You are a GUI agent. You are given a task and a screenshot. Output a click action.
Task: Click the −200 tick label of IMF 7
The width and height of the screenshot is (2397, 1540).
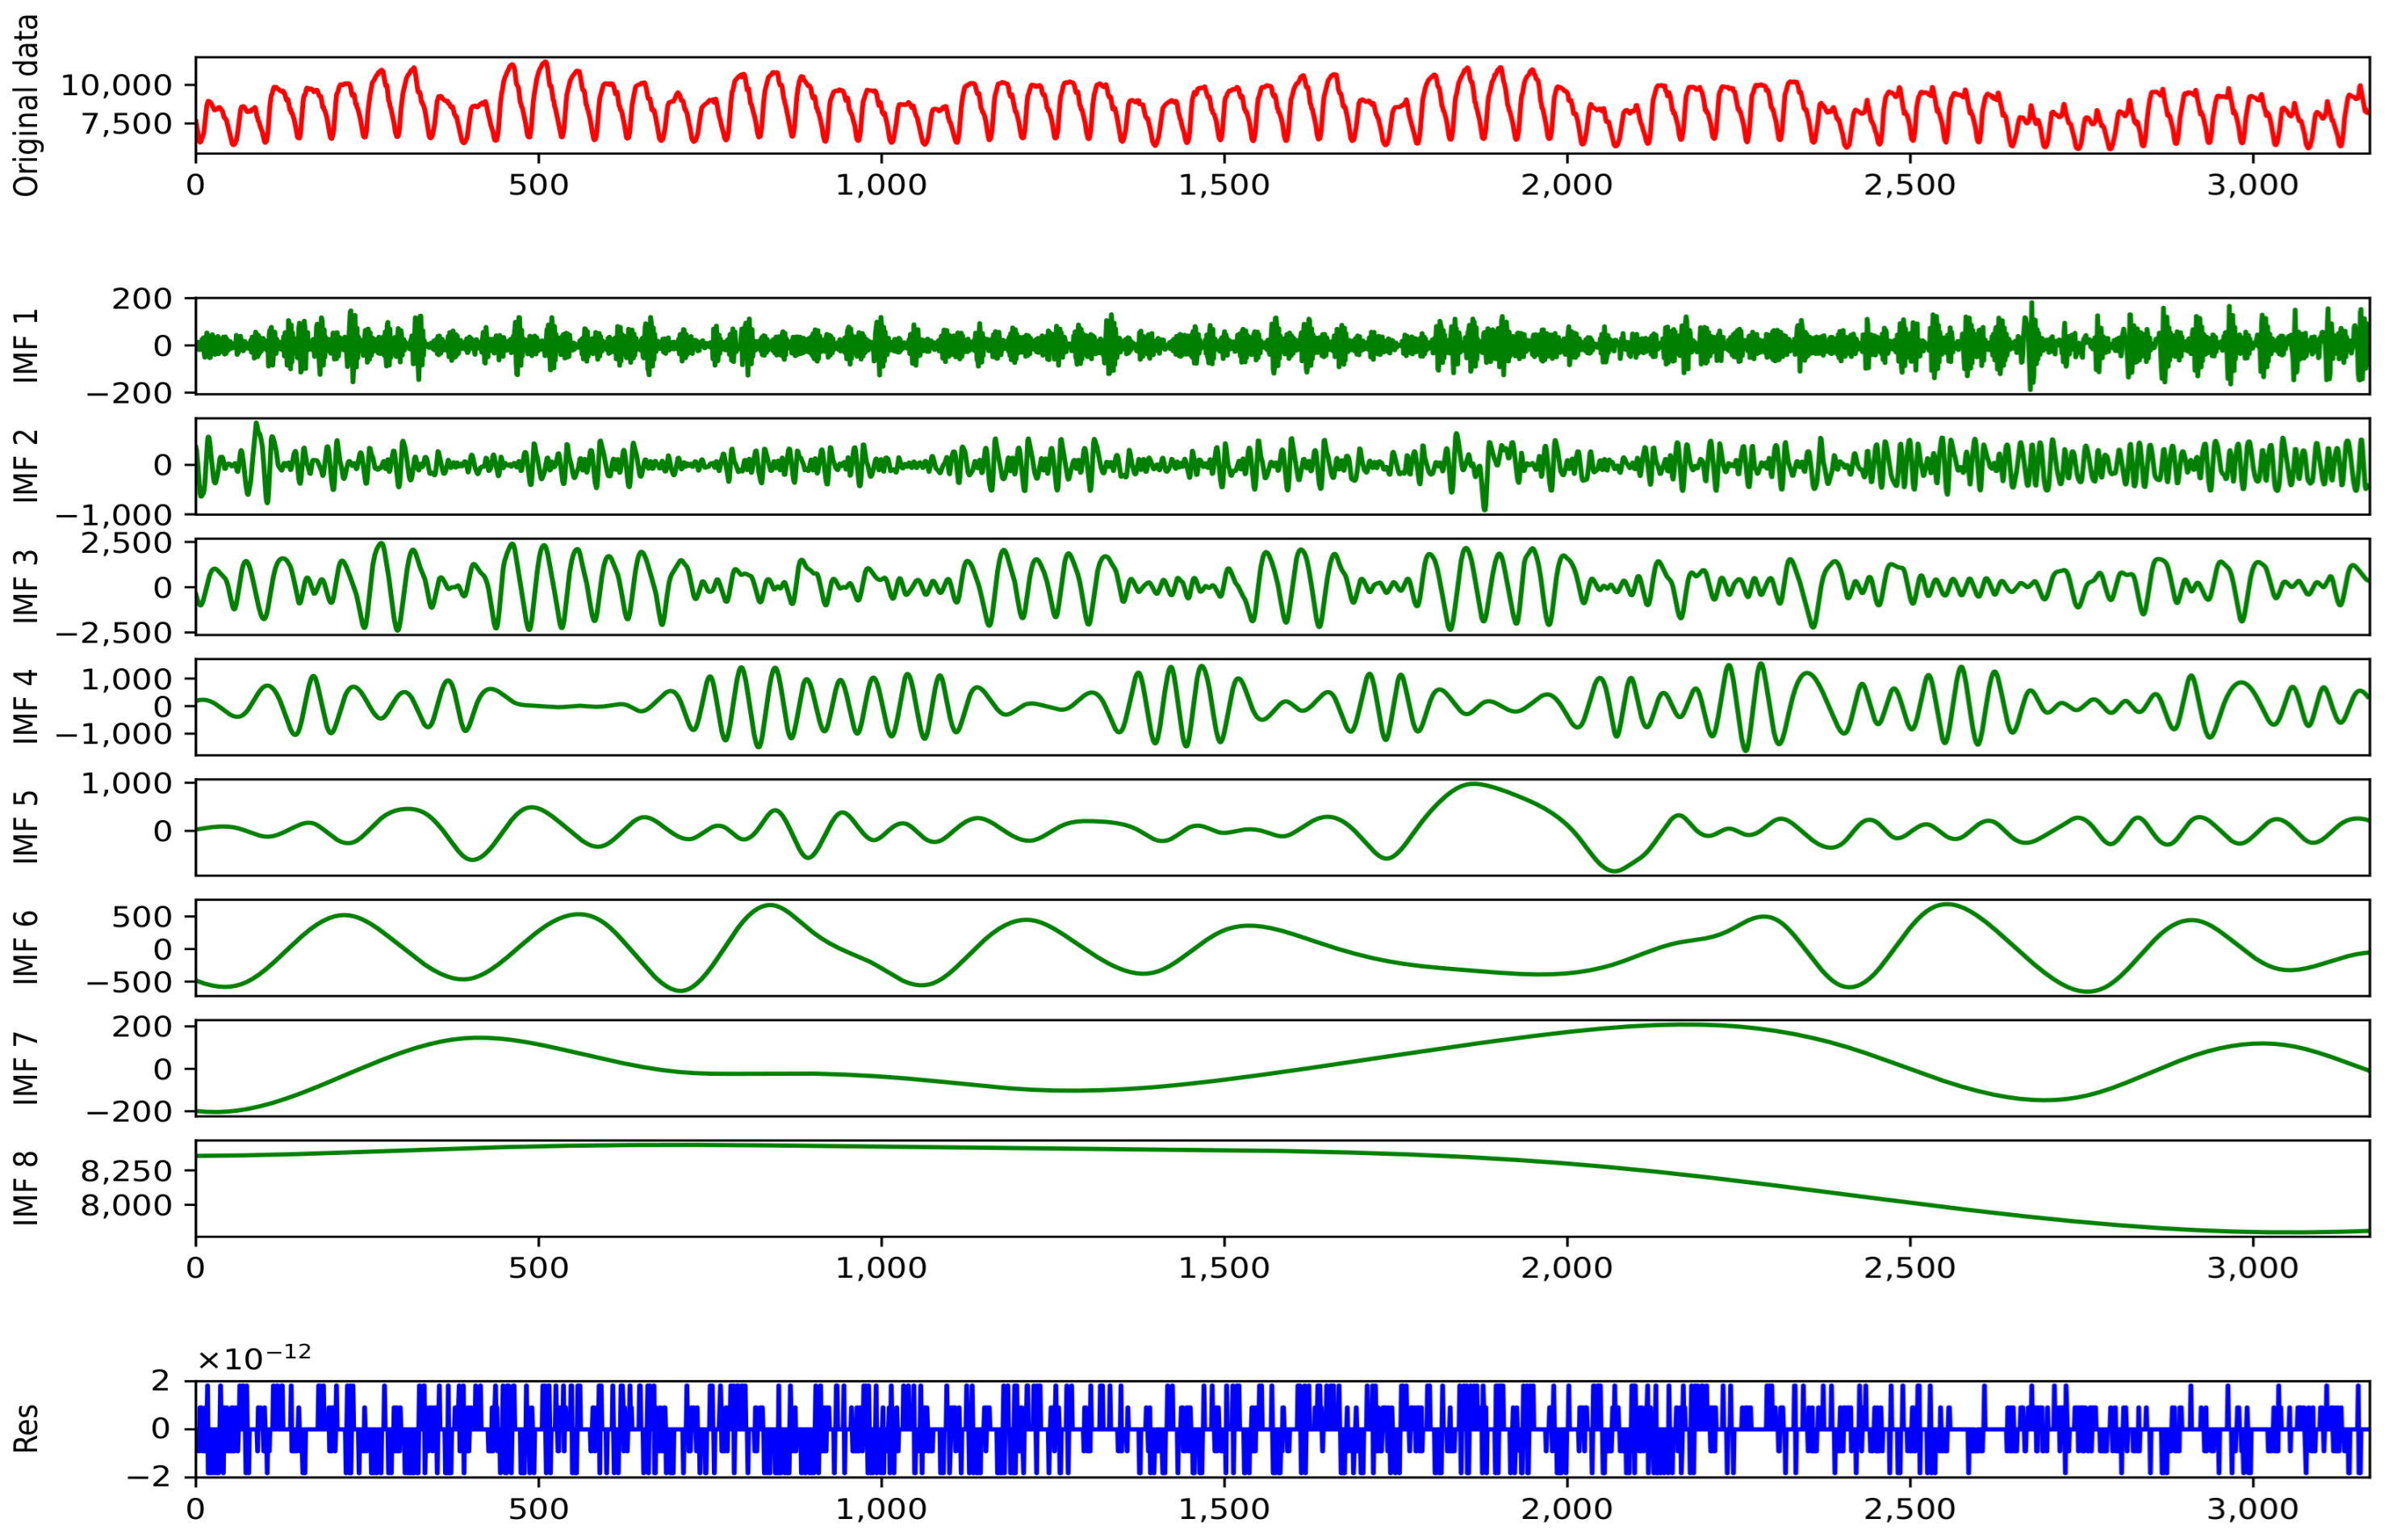tap(128, 1112)
